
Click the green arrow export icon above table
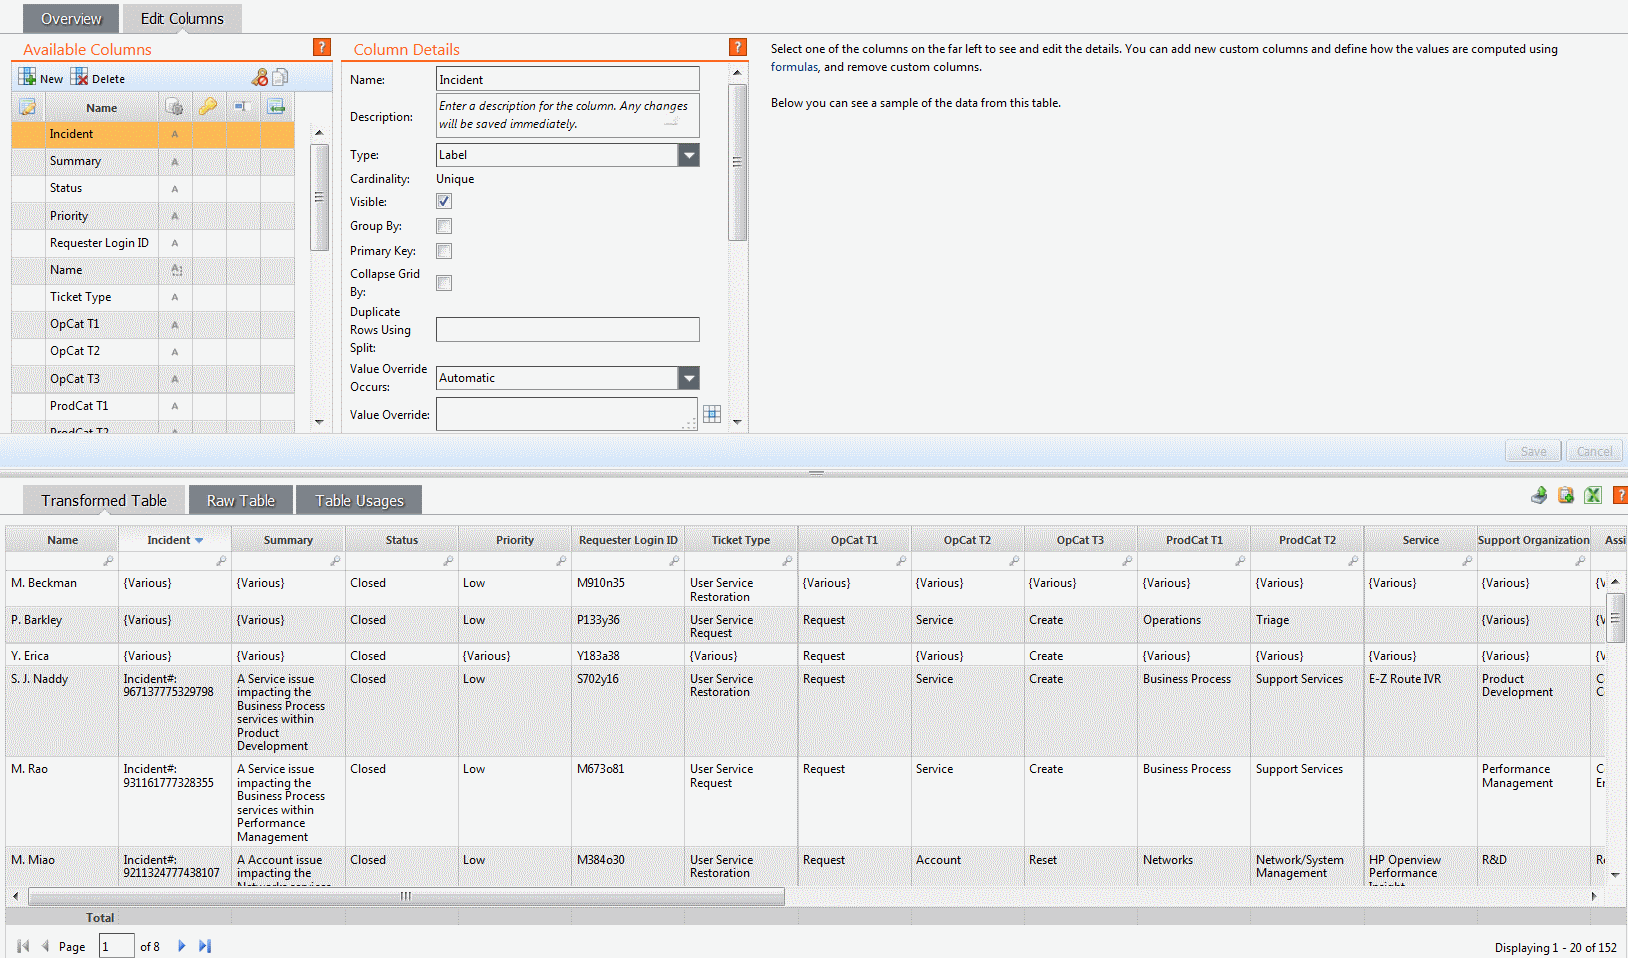click(x=1539, y=495)
